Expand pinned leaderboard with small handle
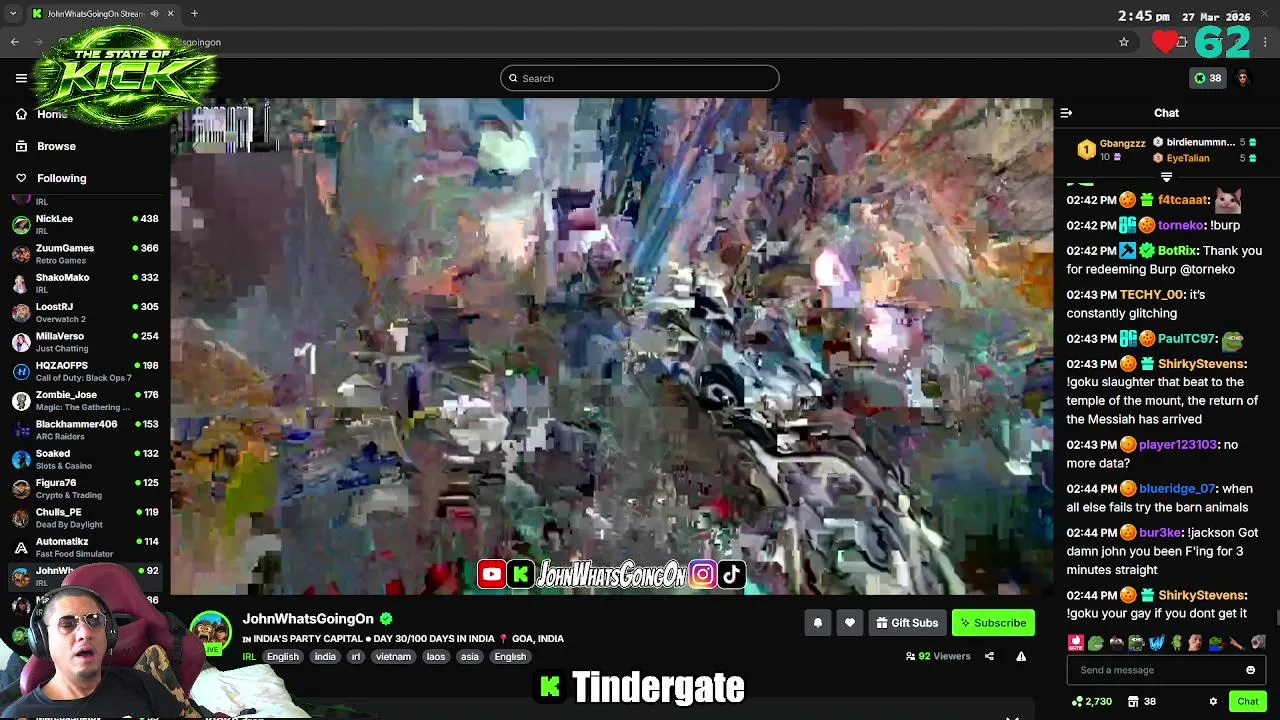 pos(1166,177)
